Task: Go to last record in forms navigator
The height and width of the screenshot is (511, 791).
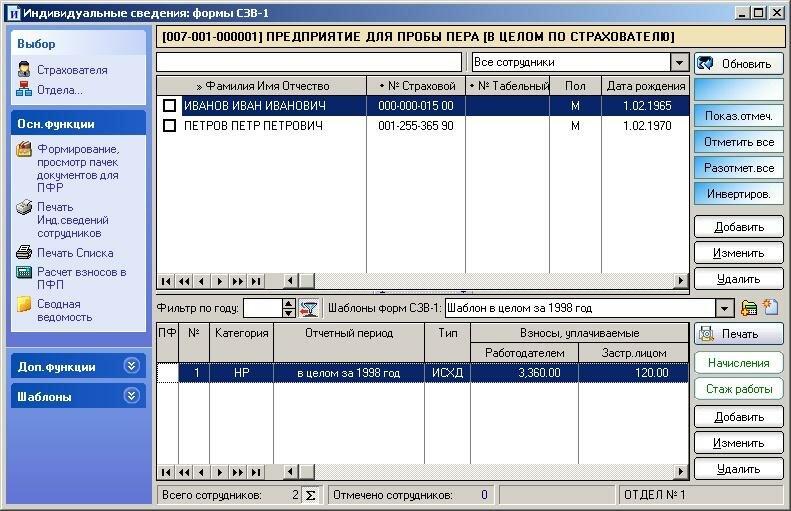Action: click(256, 472)
